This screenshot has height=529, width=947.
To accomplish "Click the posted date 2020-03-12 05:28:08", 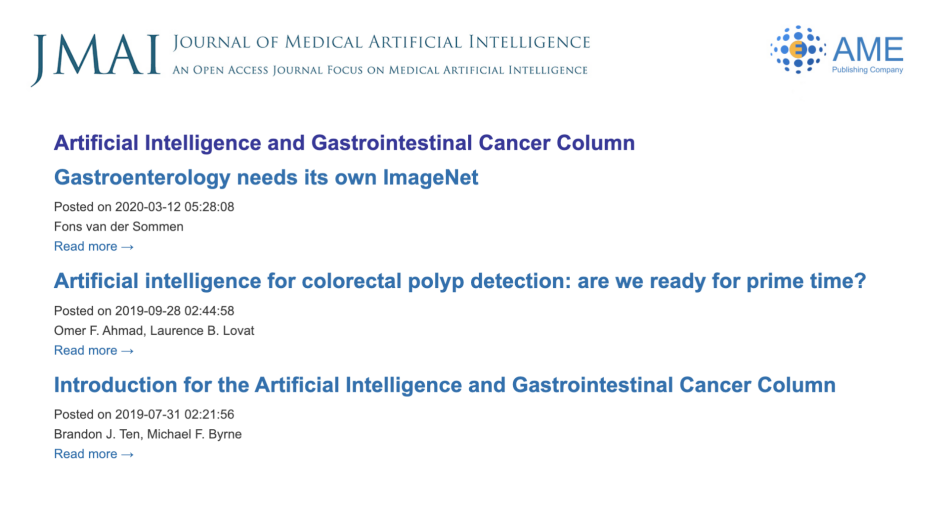I will [x=175, y=207].
